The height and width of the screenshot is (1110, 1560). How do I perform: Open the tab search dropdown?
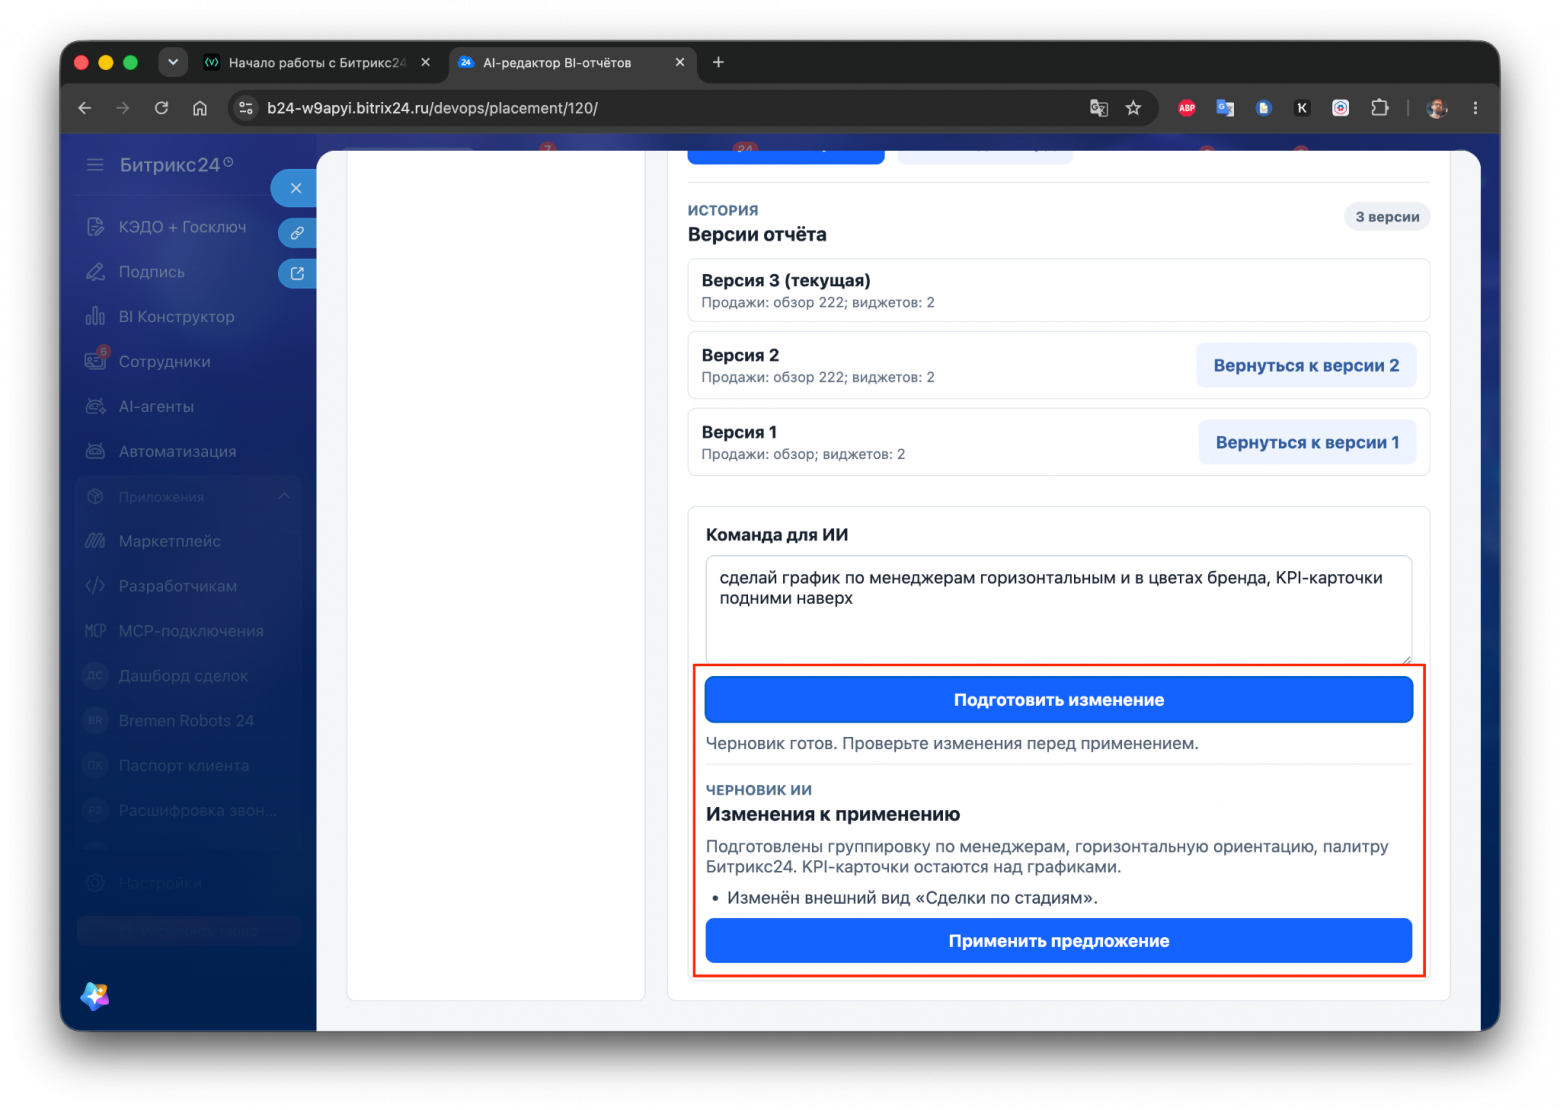pyautogui.click(x=173, y=62)
